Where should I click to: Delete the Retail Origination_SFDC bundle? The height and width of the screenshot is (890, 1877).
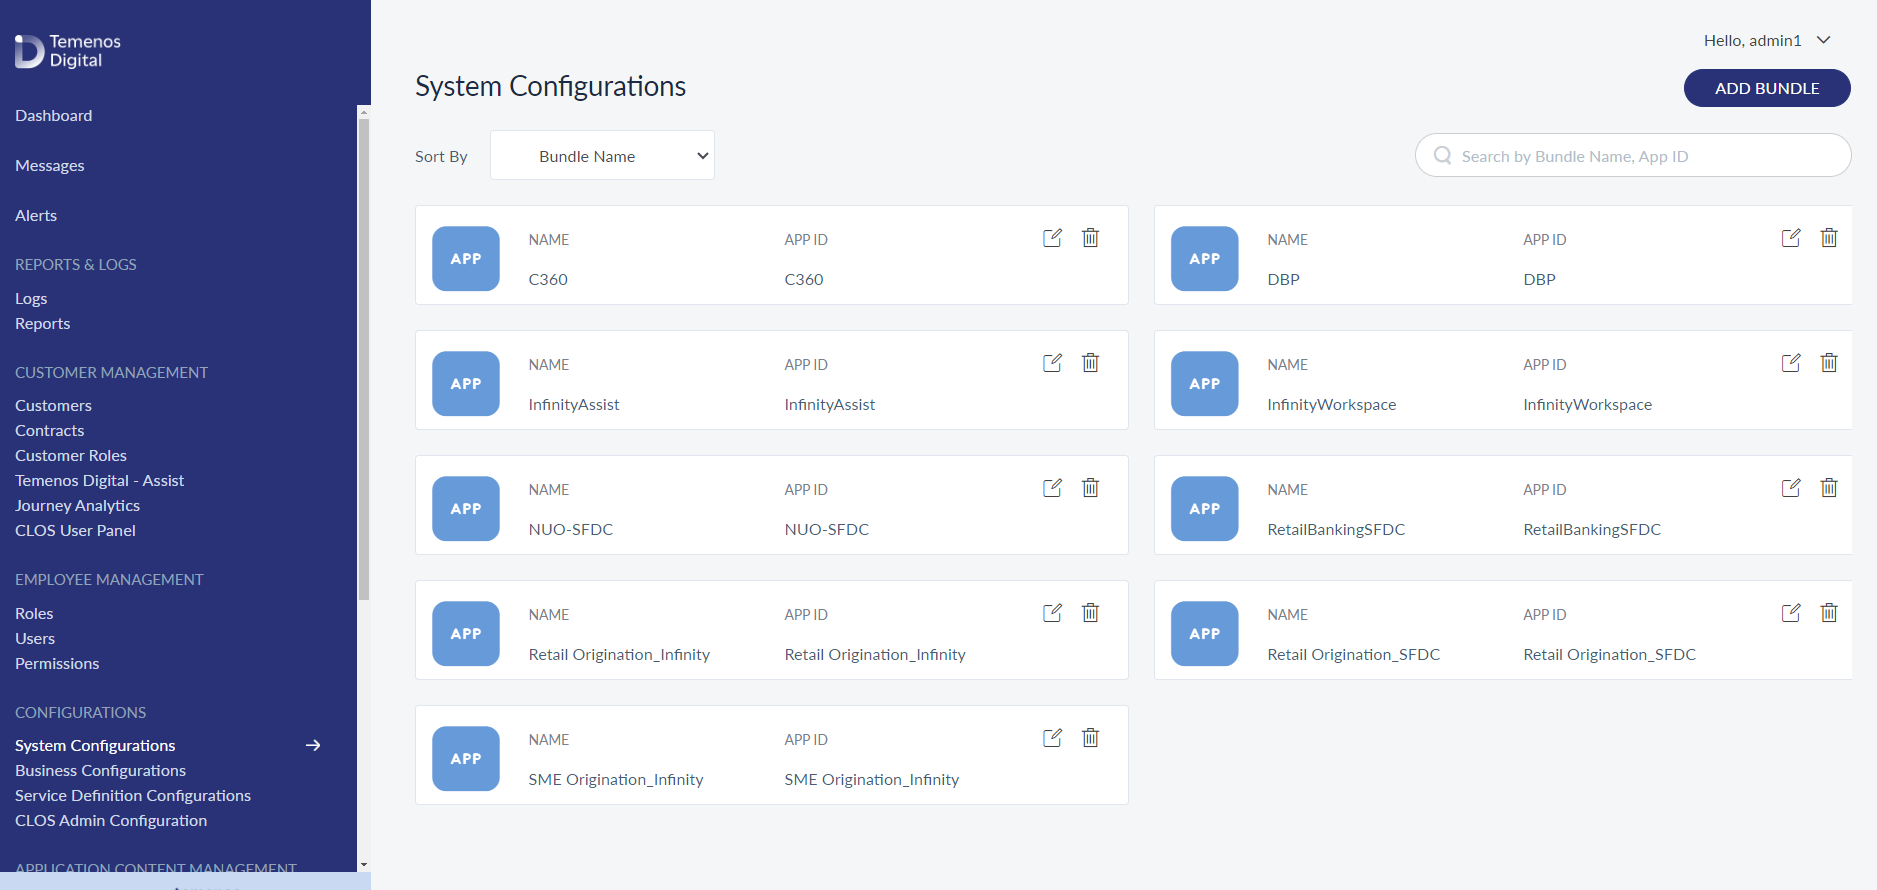tap(1829, 613)
